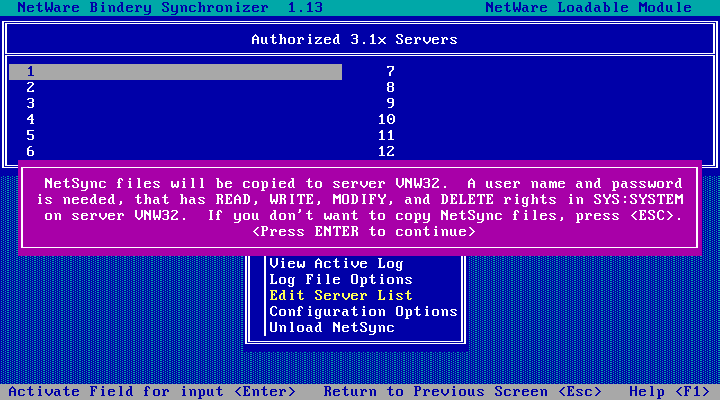Click Activate Field for input <Enter> hint

click(x=152, y=392)
